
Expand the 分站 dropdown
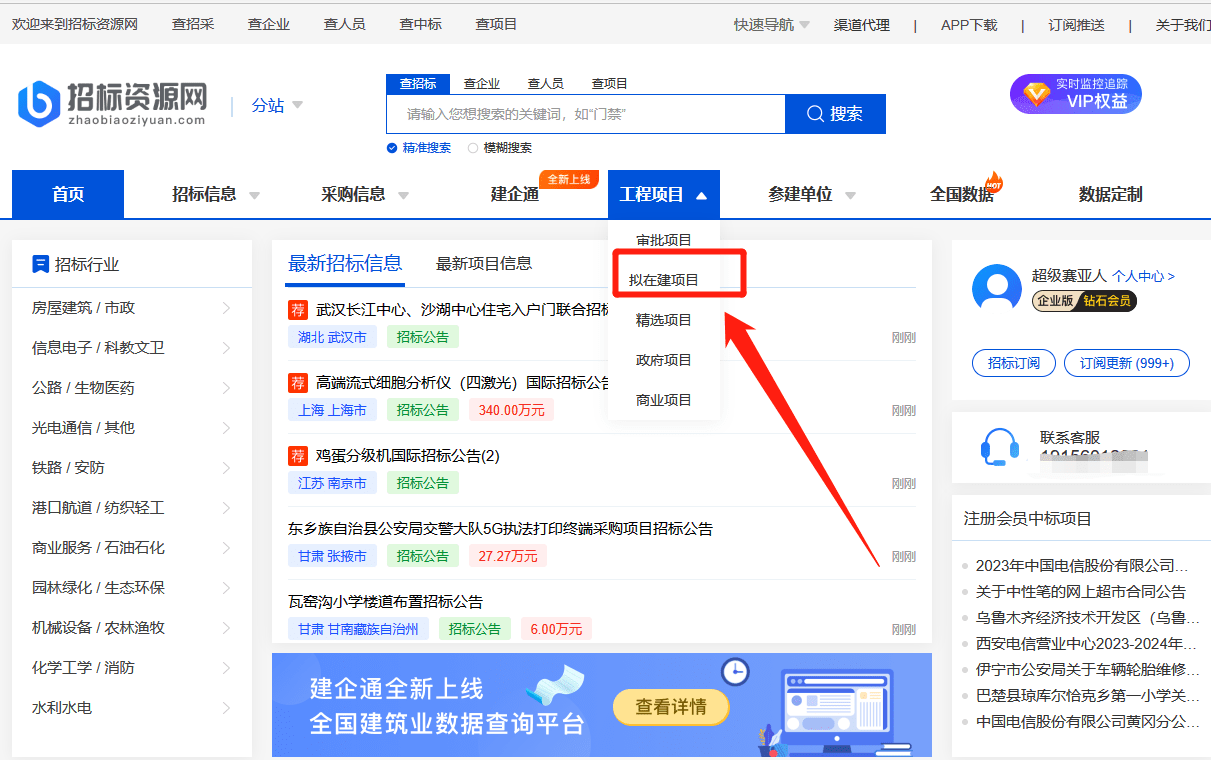[x=297, y=105]
